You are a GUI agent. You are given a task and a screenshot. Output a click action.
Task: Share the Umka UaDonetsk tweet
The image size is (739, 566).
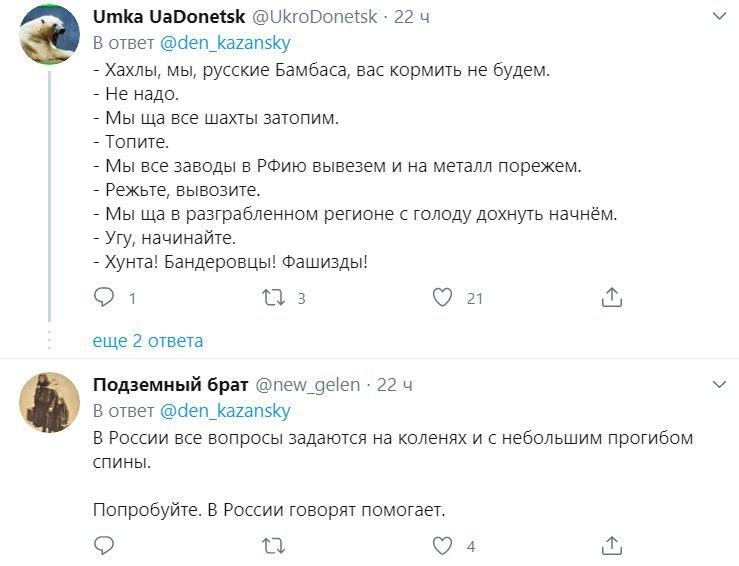(x=612, y=297)
